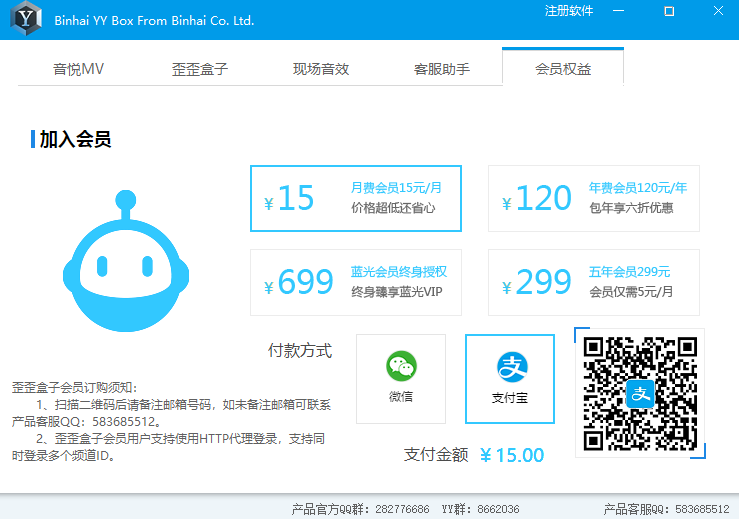Open the 注册软件 register software link
The image size is (739, 519).
tap(569, 11)
